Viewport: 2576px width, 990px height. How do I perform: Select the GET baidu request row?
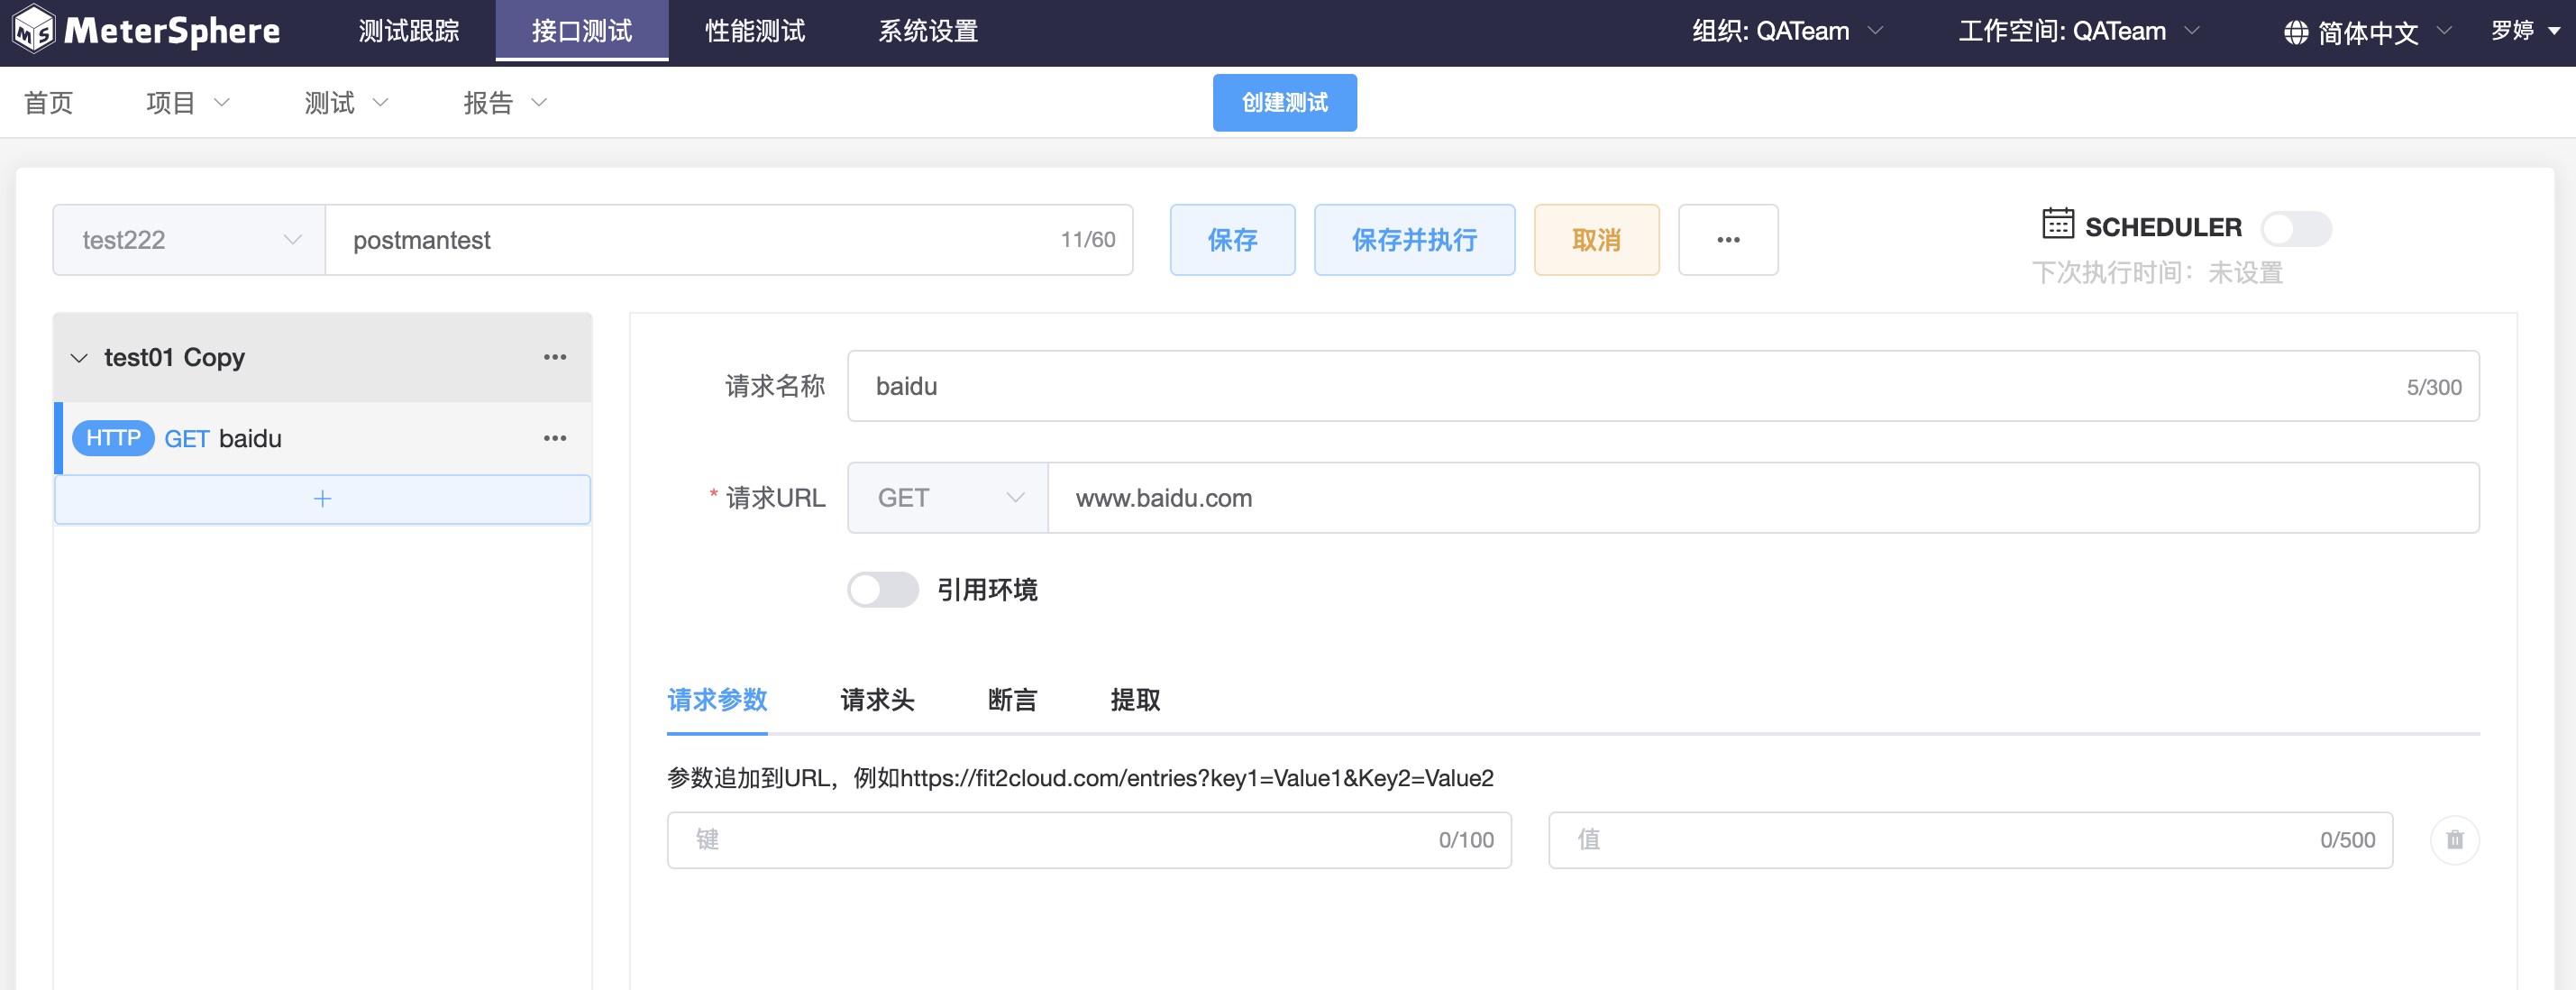click(322, 438)
